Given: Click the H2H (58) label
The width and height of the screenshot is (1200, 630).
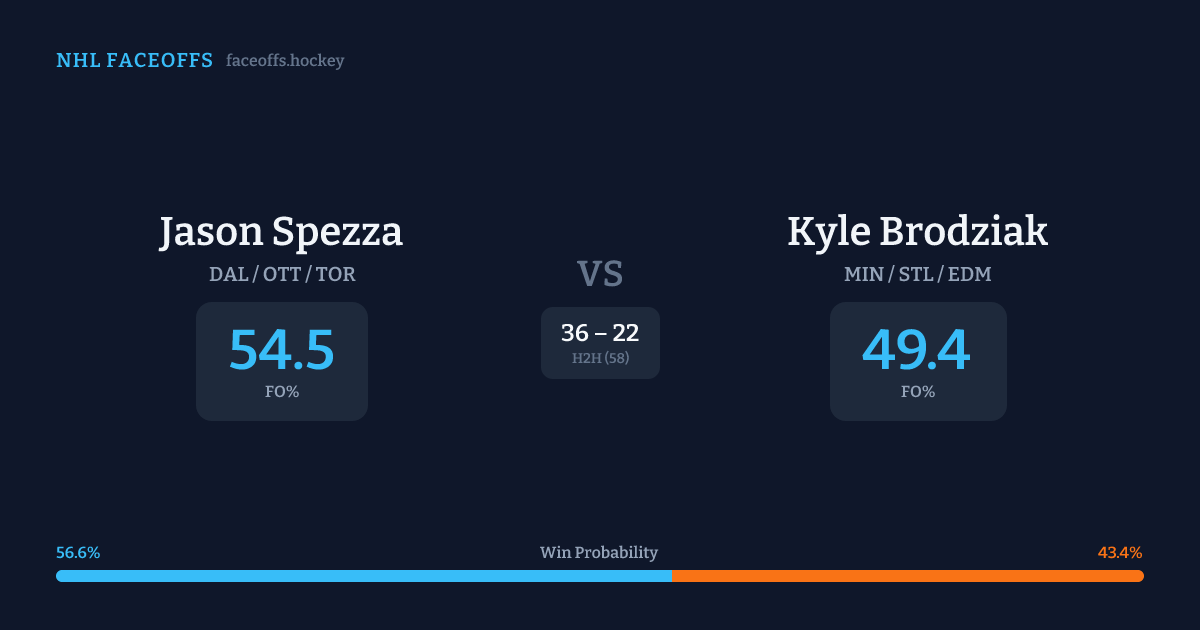Looking at the screenshot, I should coord(600,358).
